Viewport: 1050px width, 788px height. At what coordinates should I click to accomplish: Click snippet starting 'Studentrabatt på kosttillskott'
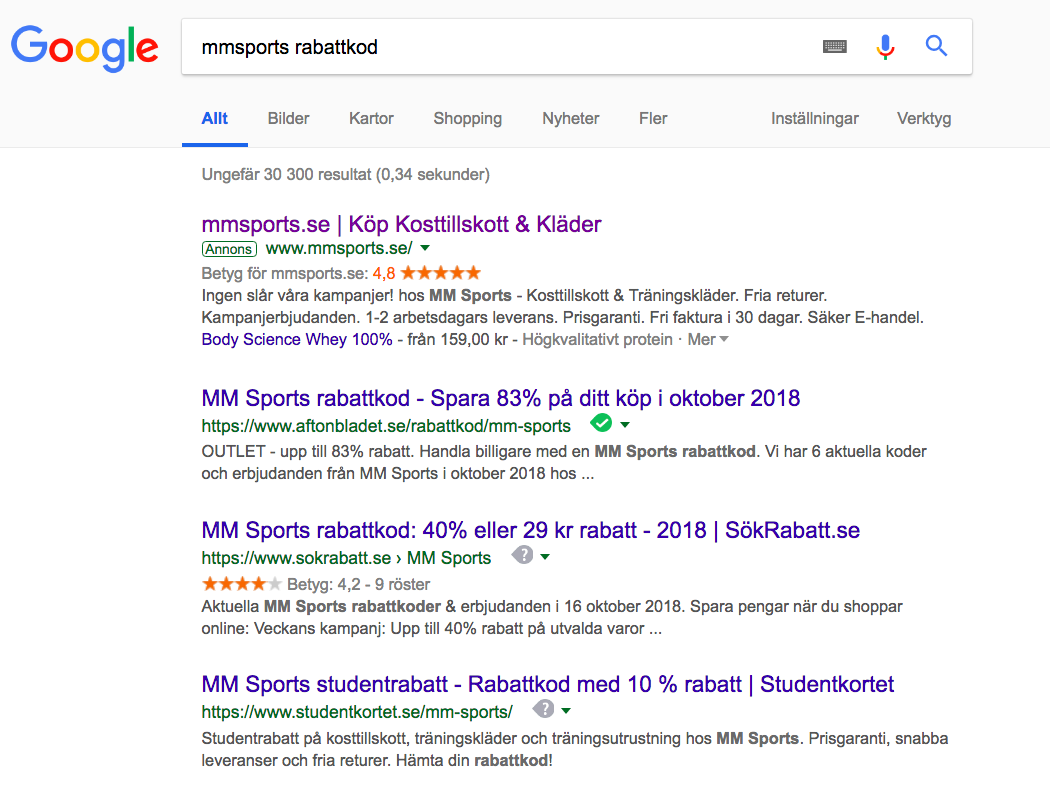pos(575,749)
